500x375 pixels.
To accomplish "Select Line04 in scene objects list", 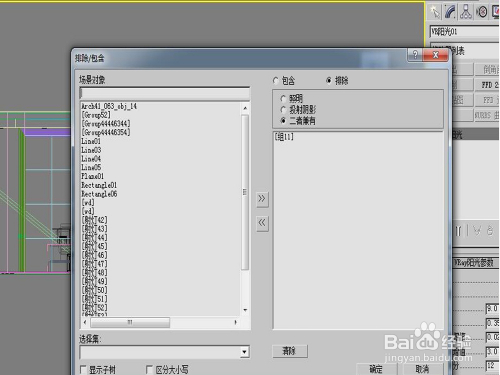I will pyautogui.click(x=91, y=159).
